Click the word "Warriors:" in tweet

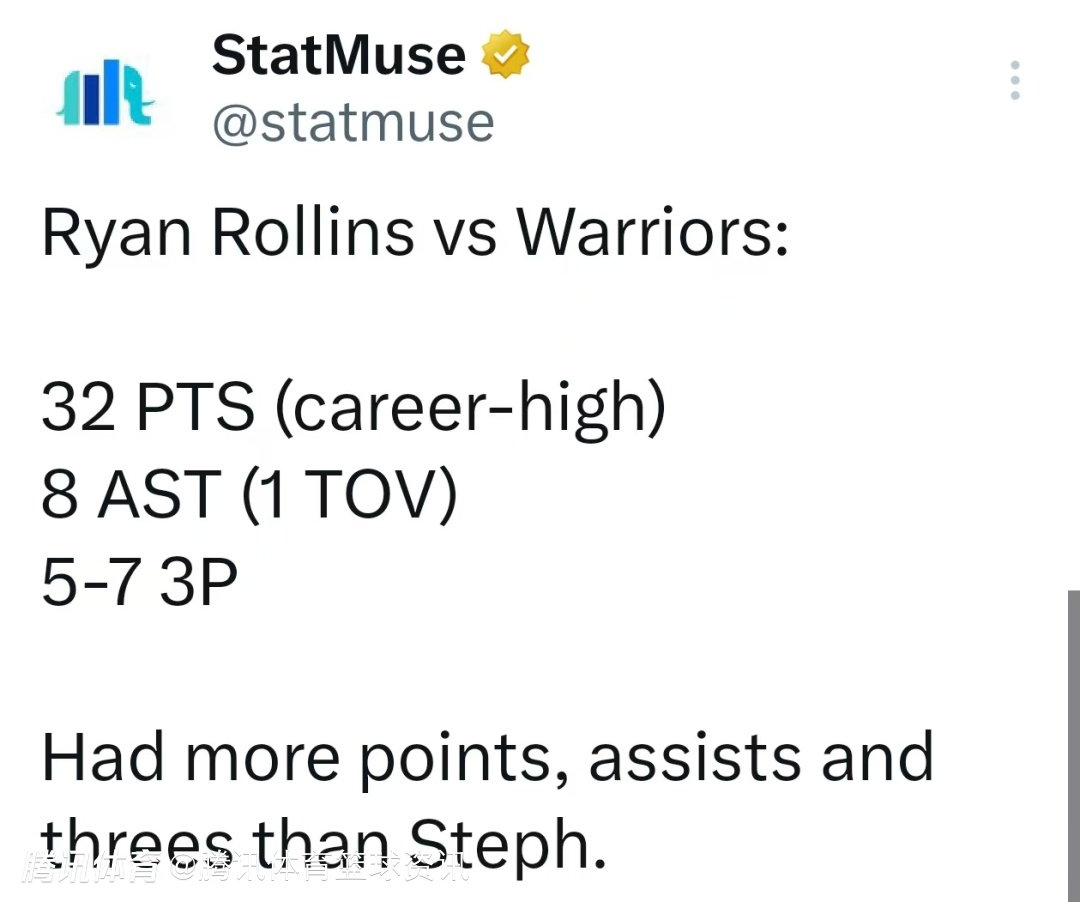652,232
